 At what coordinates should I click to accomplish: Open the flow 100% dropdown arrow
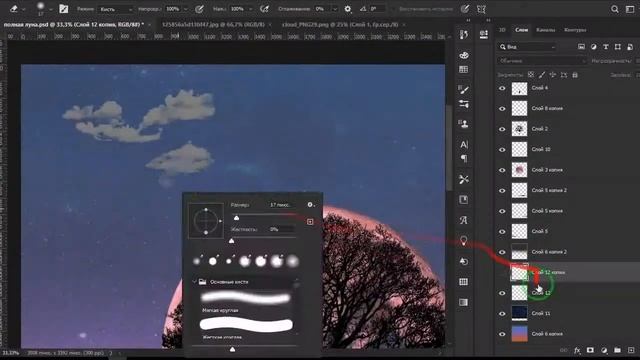250,9
